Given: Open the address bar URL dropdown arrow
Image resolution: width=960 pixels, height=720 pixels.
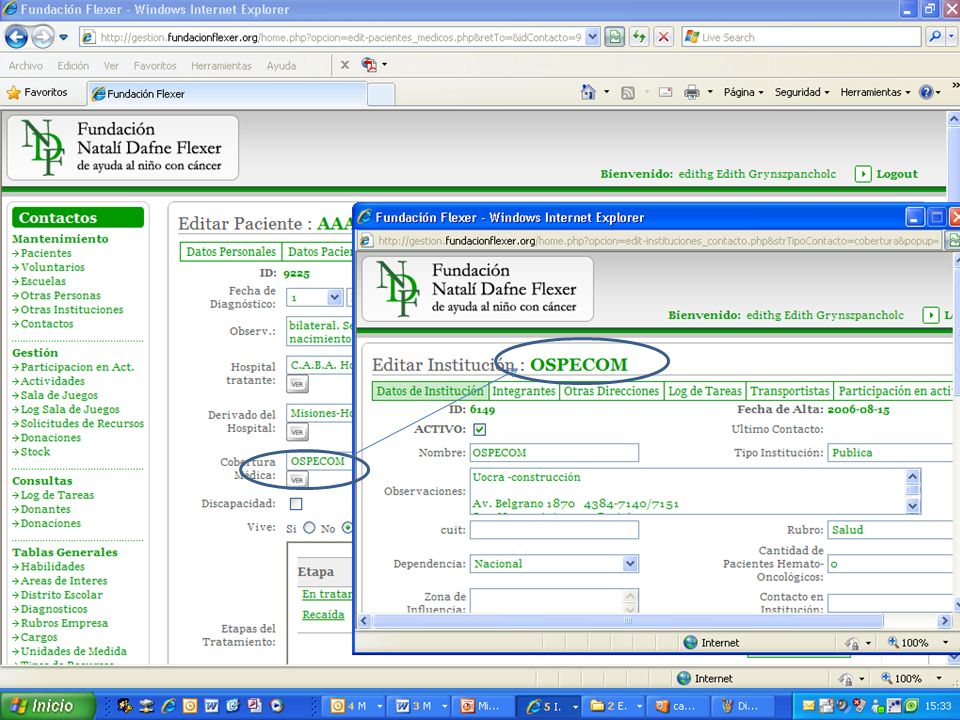Looking at the screenshot, I should click(x=592, y=37).
